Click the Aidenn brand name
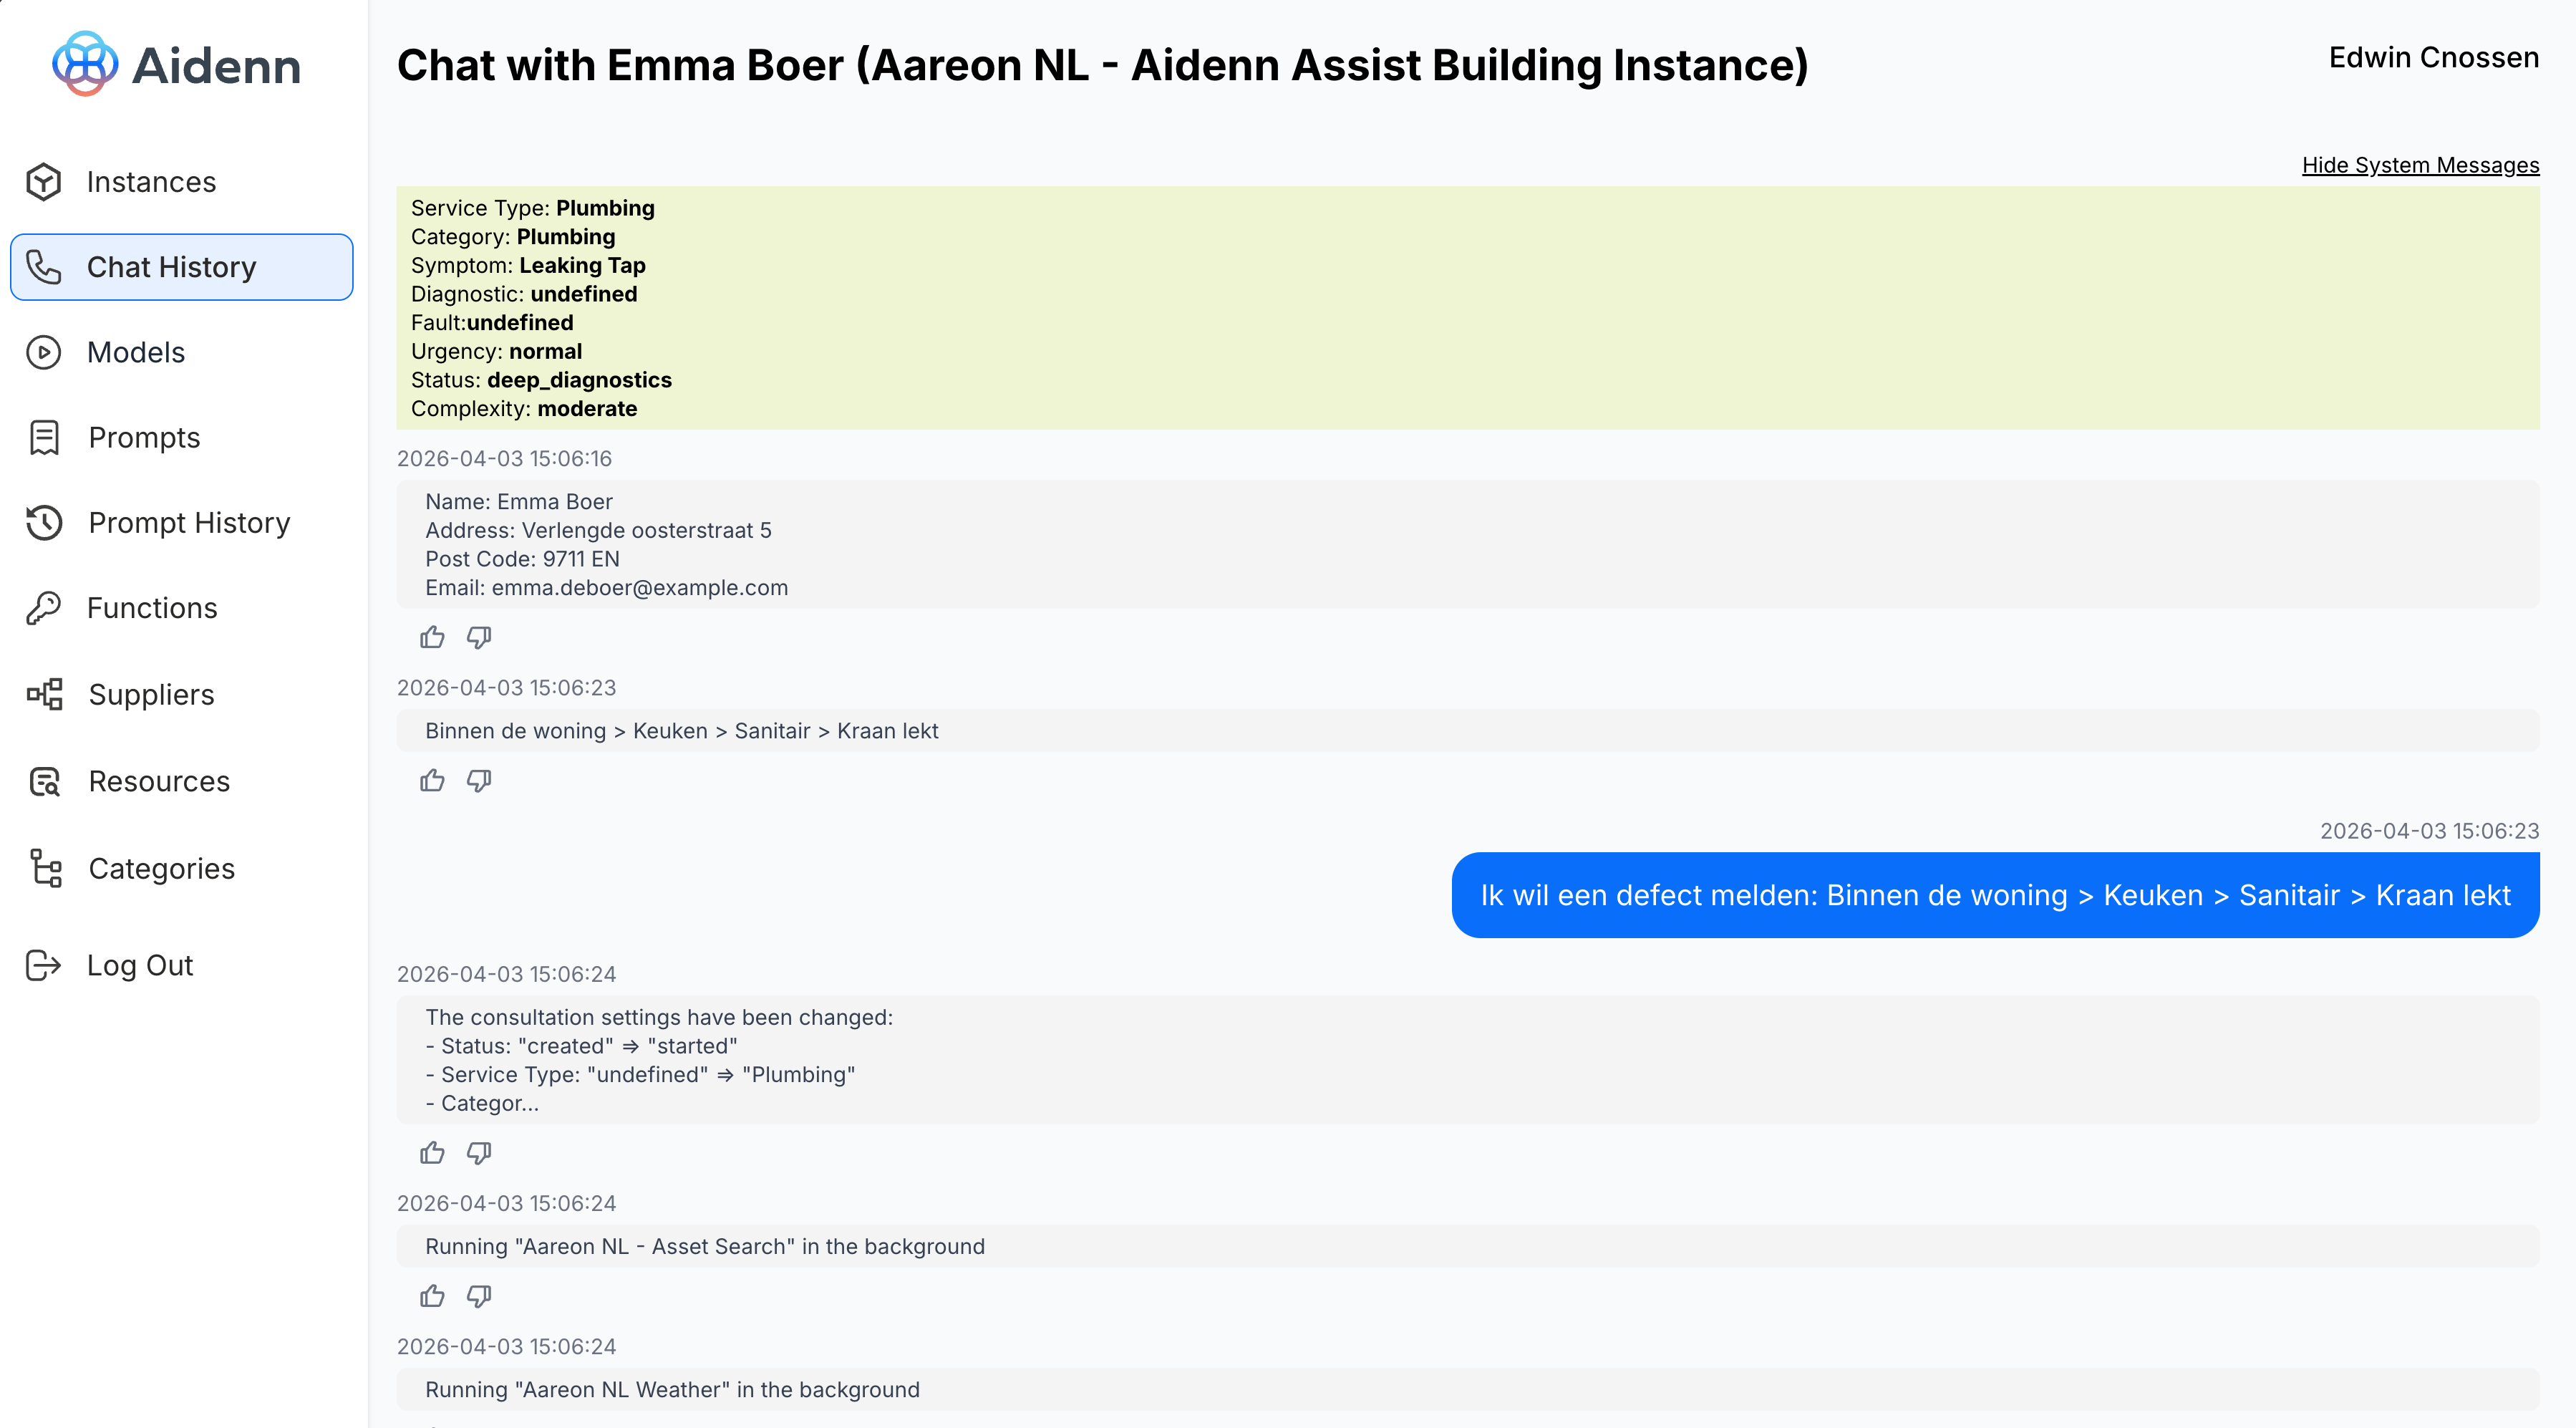This screenshot has width=2576, height=1428. click(x=216, y=66)
